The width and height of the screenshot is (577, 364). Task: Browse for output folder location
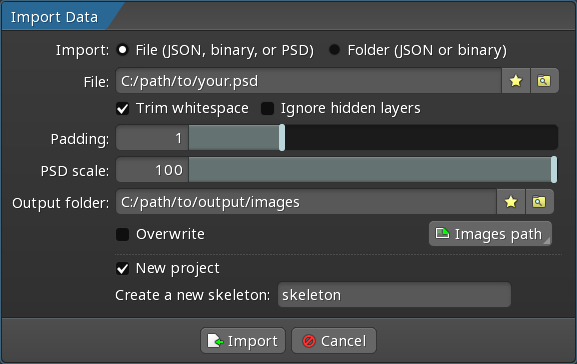pos(539,202)
